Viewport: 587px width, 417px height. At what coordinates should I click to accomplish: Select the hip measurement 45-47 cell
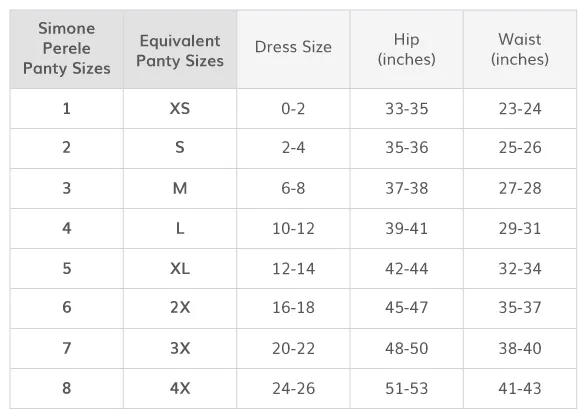pyautogui.click(x=407, y=308)
